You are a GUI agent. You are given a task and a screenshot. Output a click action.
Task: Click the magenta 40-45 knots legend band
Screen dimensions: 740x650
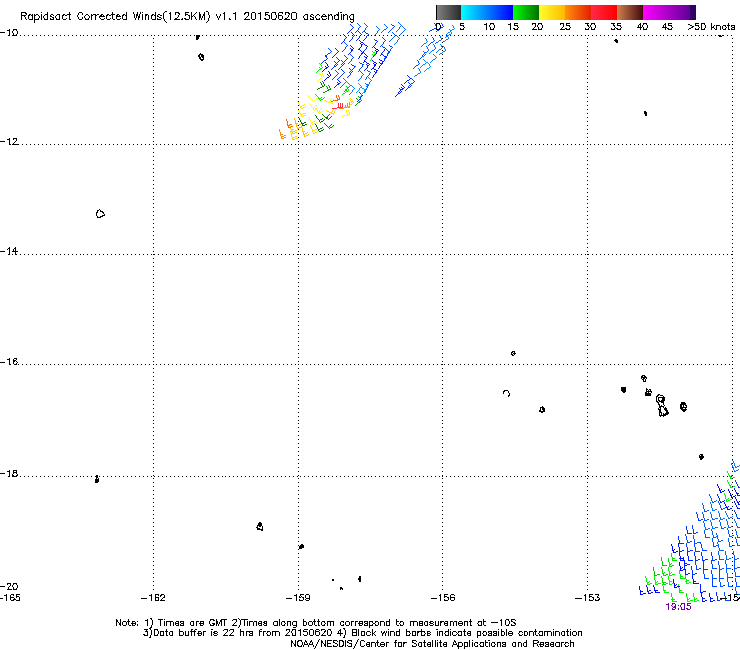[656, 12]
